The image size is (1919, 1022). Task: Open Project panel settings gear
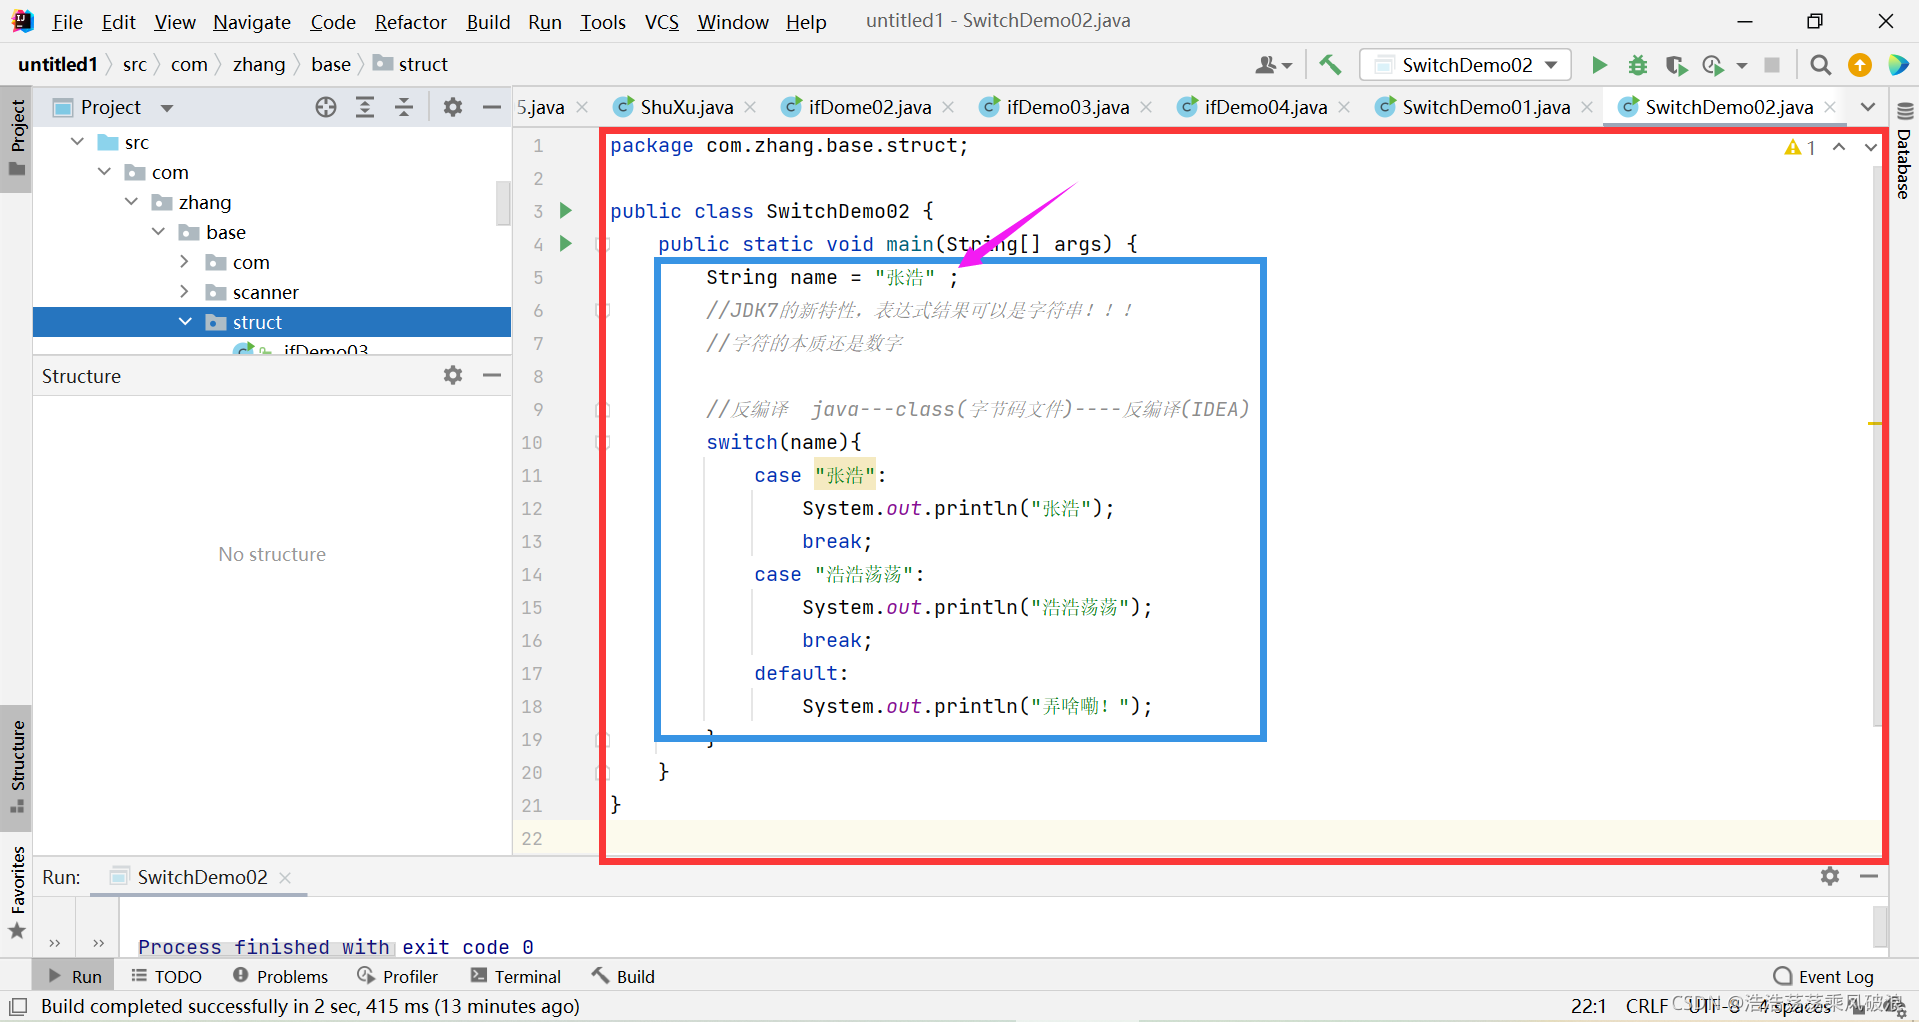click(x=453, y=107)
